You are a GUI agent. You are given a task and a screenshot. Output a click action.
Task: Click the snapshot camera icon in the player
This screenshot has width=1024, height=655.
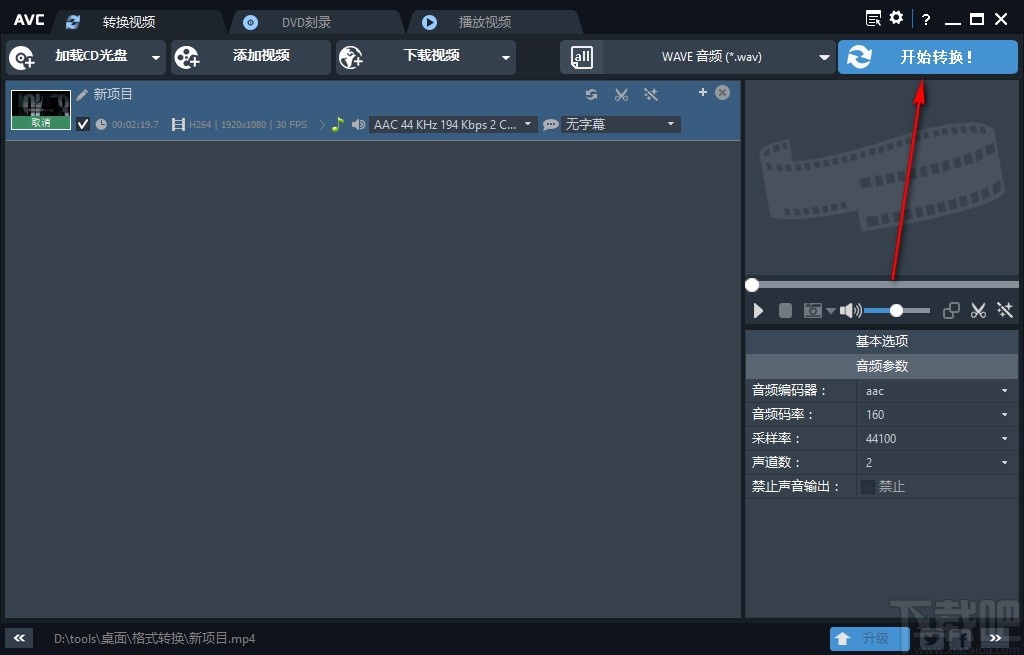coord(812,311)
